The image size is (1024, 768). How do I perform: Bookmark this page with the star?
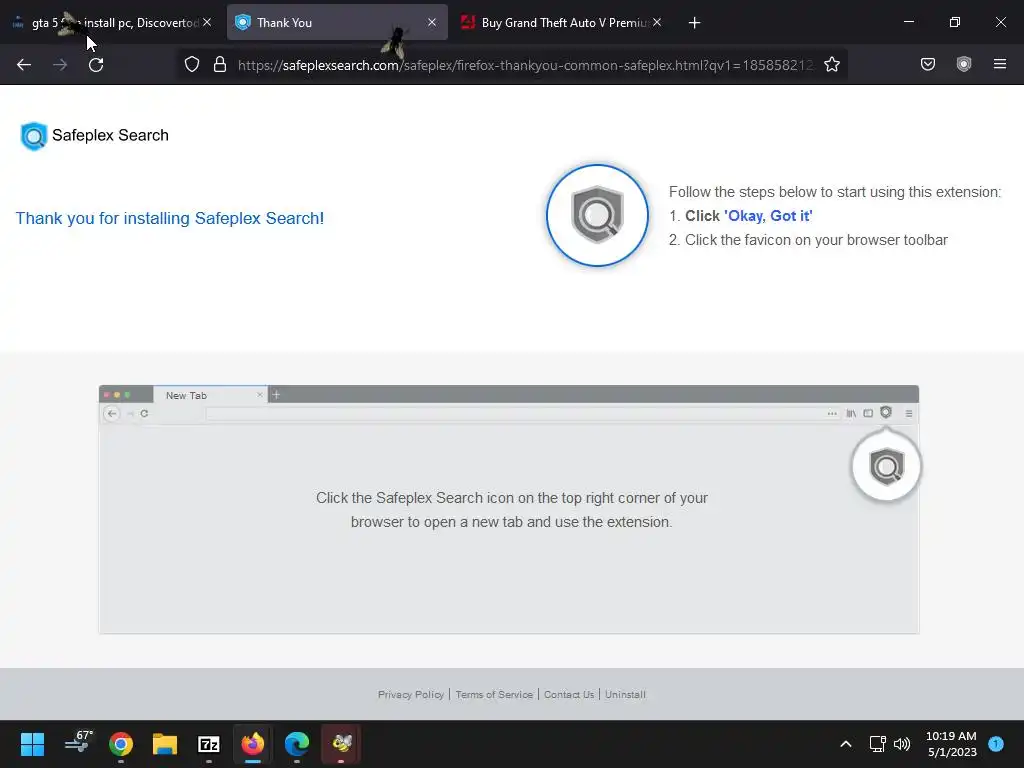tap(831, 65)
